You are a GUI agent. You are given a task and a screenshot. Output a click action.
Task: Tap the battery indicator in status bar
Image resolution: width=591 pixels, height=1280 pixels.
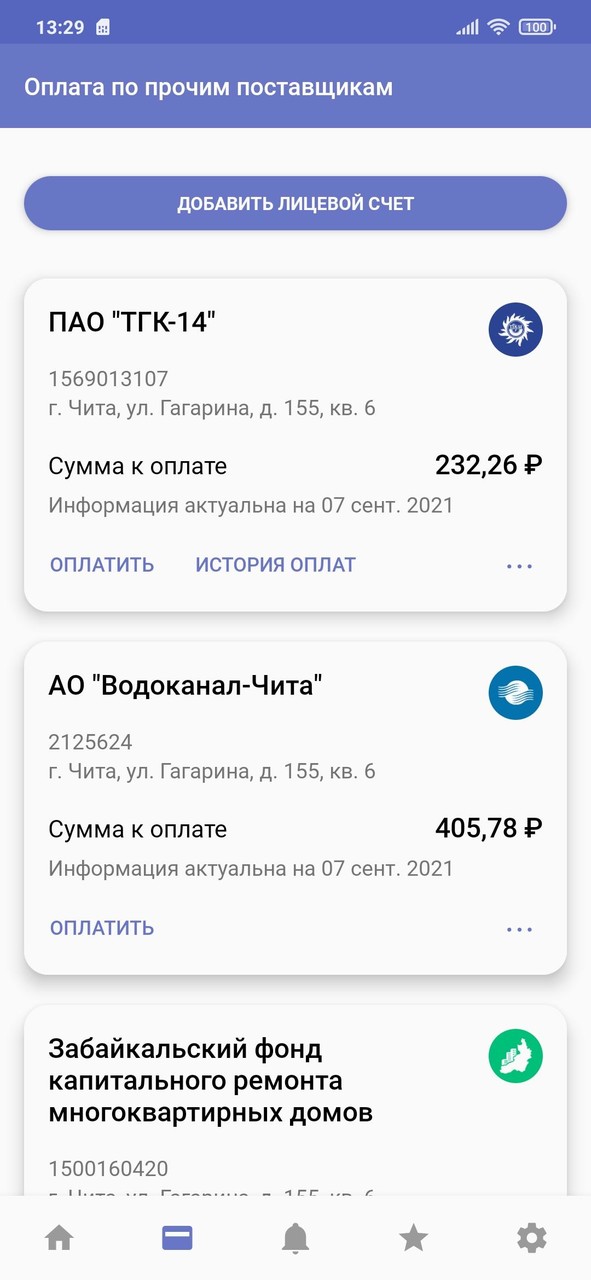[x=536, y=27]
